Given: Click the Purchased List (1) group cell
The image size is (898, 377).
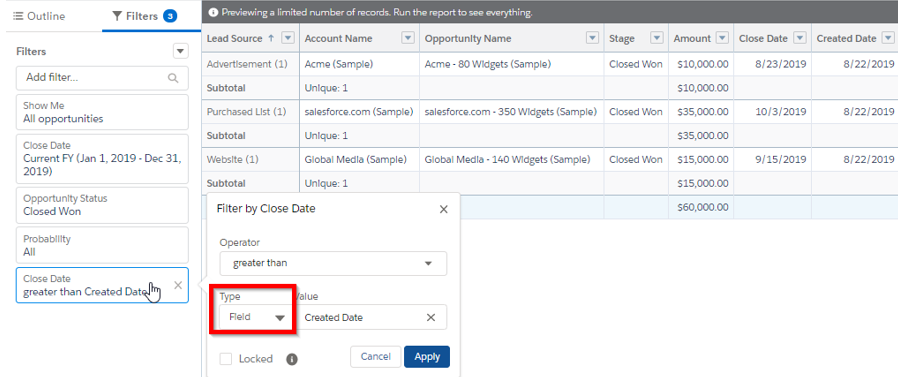Looking at the screenshot, I should 251,112.
